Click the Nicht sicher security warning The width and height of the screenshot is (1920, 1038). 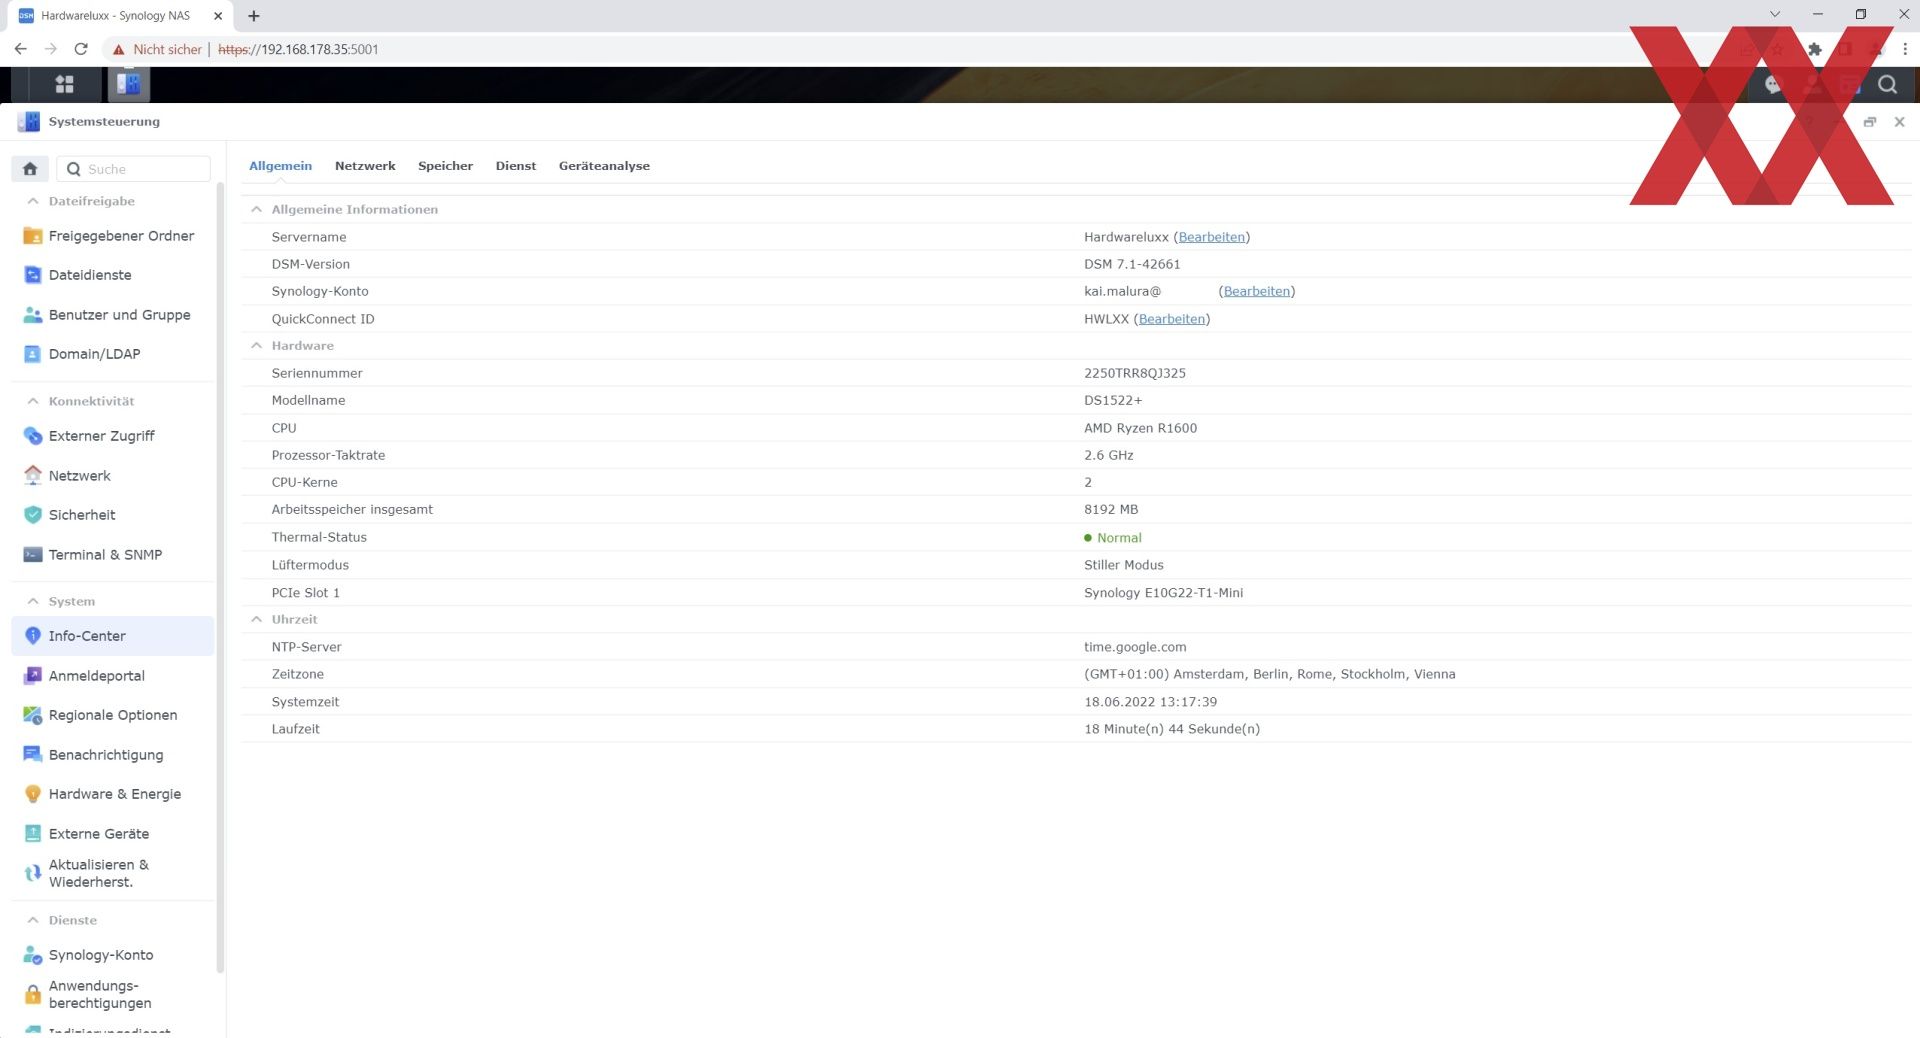pyautogui.click(x=158, y=49)
